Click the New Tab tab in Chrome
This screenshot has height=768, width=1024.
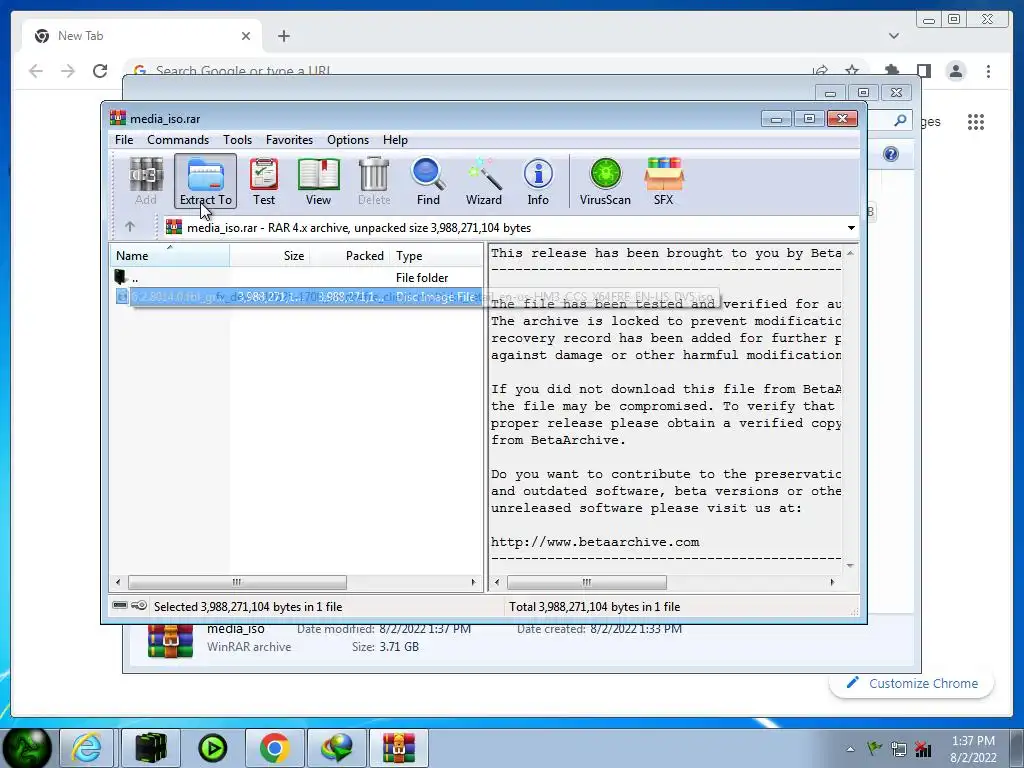click(142, 36)
